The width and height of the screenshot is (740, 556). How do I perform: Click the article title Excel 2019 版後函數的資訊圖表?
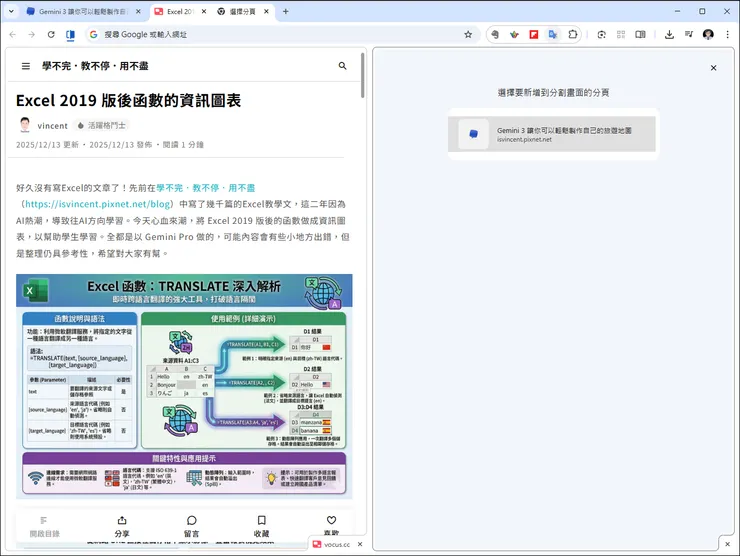(x=128, y=101)
